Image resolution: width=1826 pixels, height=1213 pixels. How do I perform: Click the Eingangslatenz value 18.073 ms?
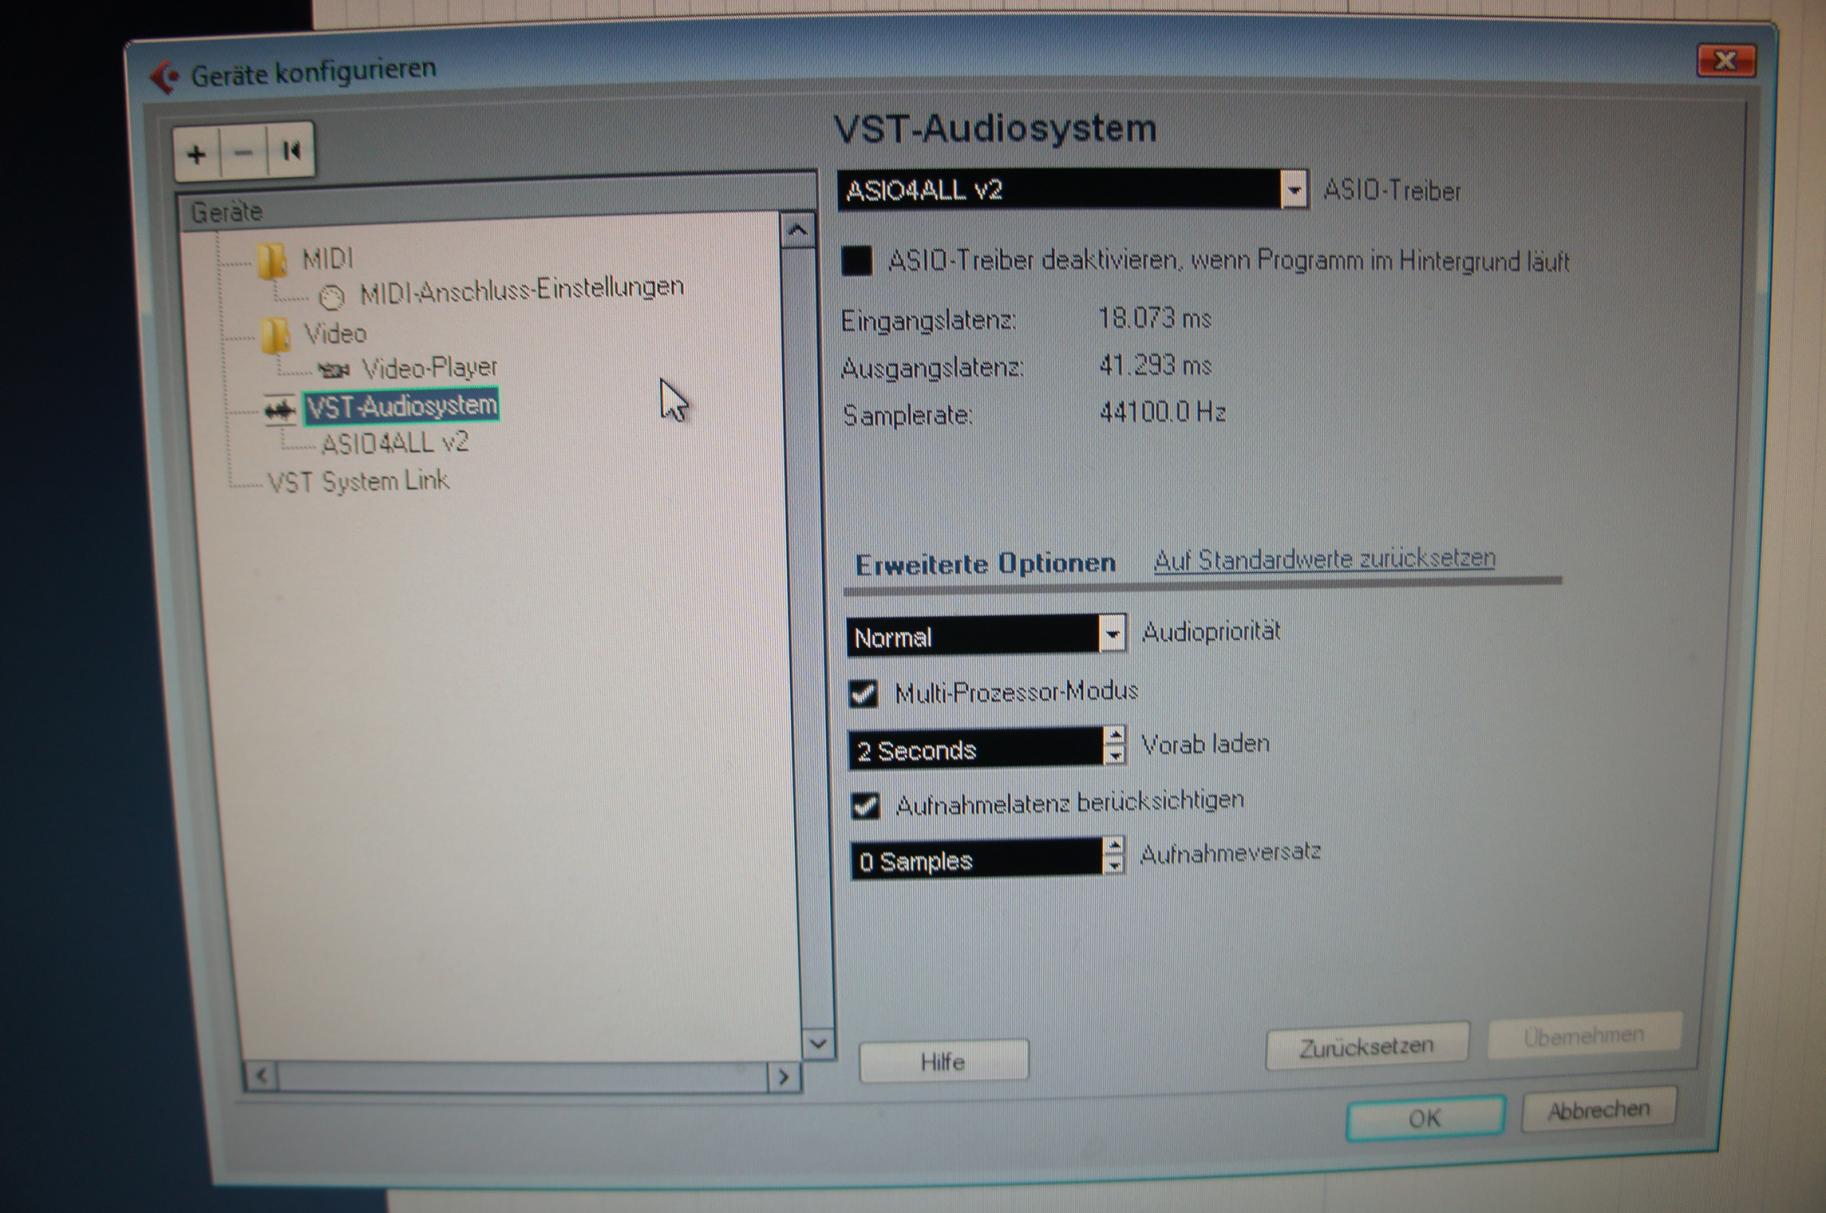pos(1155,318)
